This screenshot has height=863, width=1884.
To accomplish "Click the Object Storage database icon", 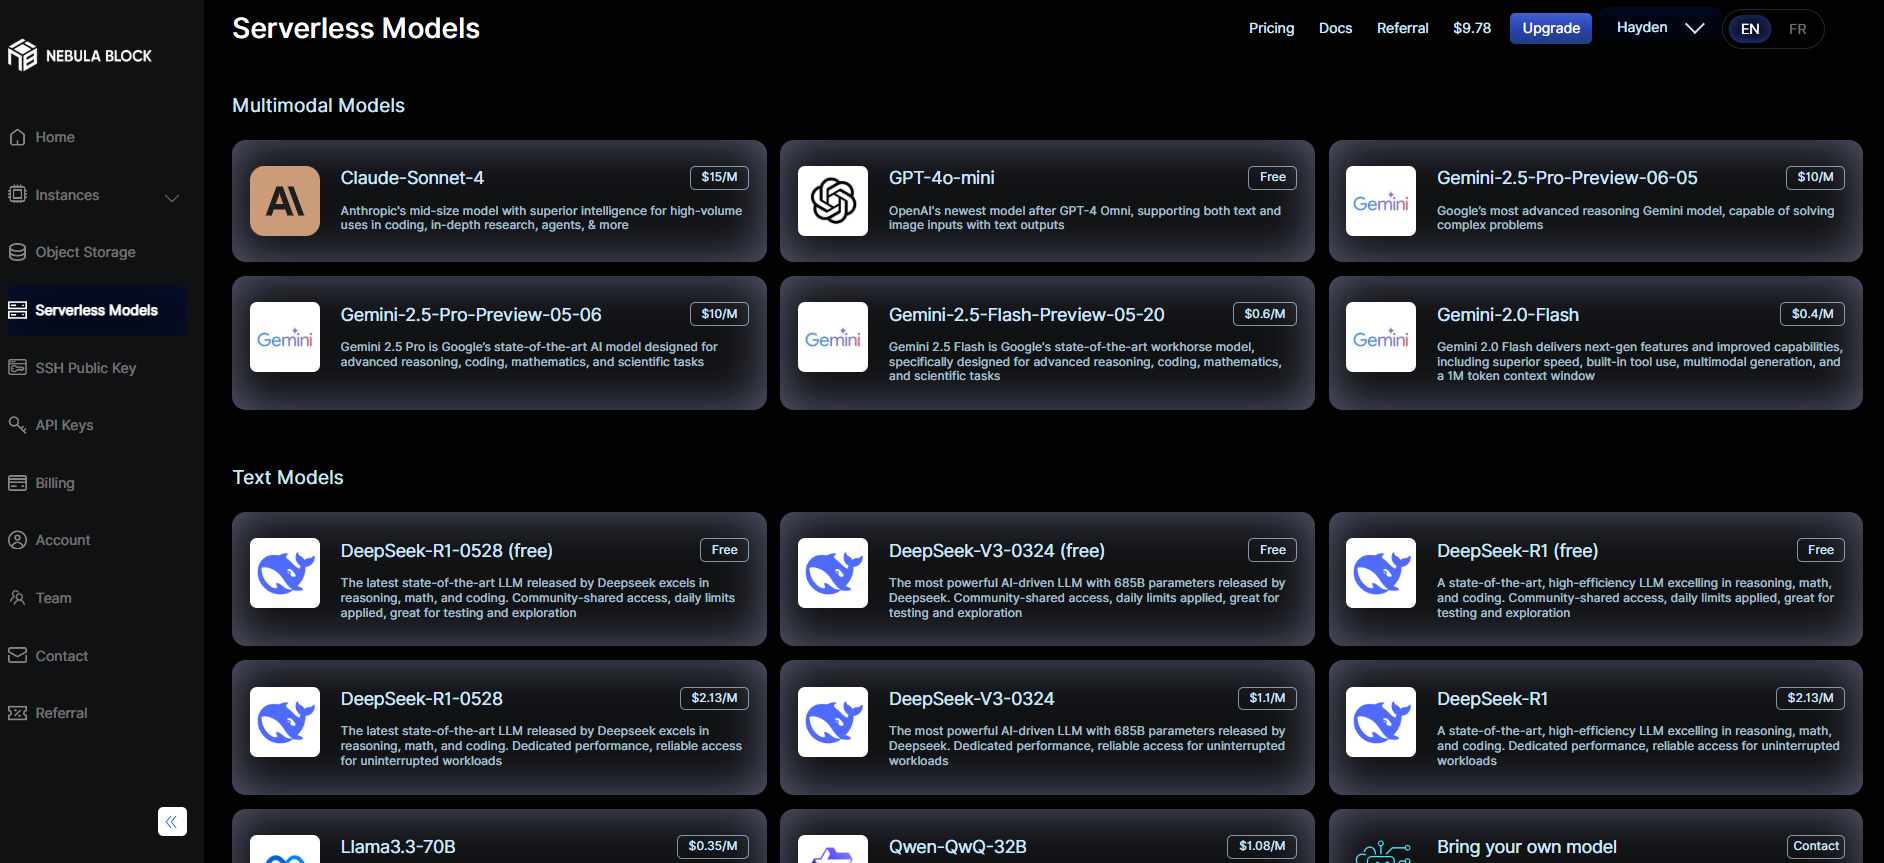I will [17, 252].
